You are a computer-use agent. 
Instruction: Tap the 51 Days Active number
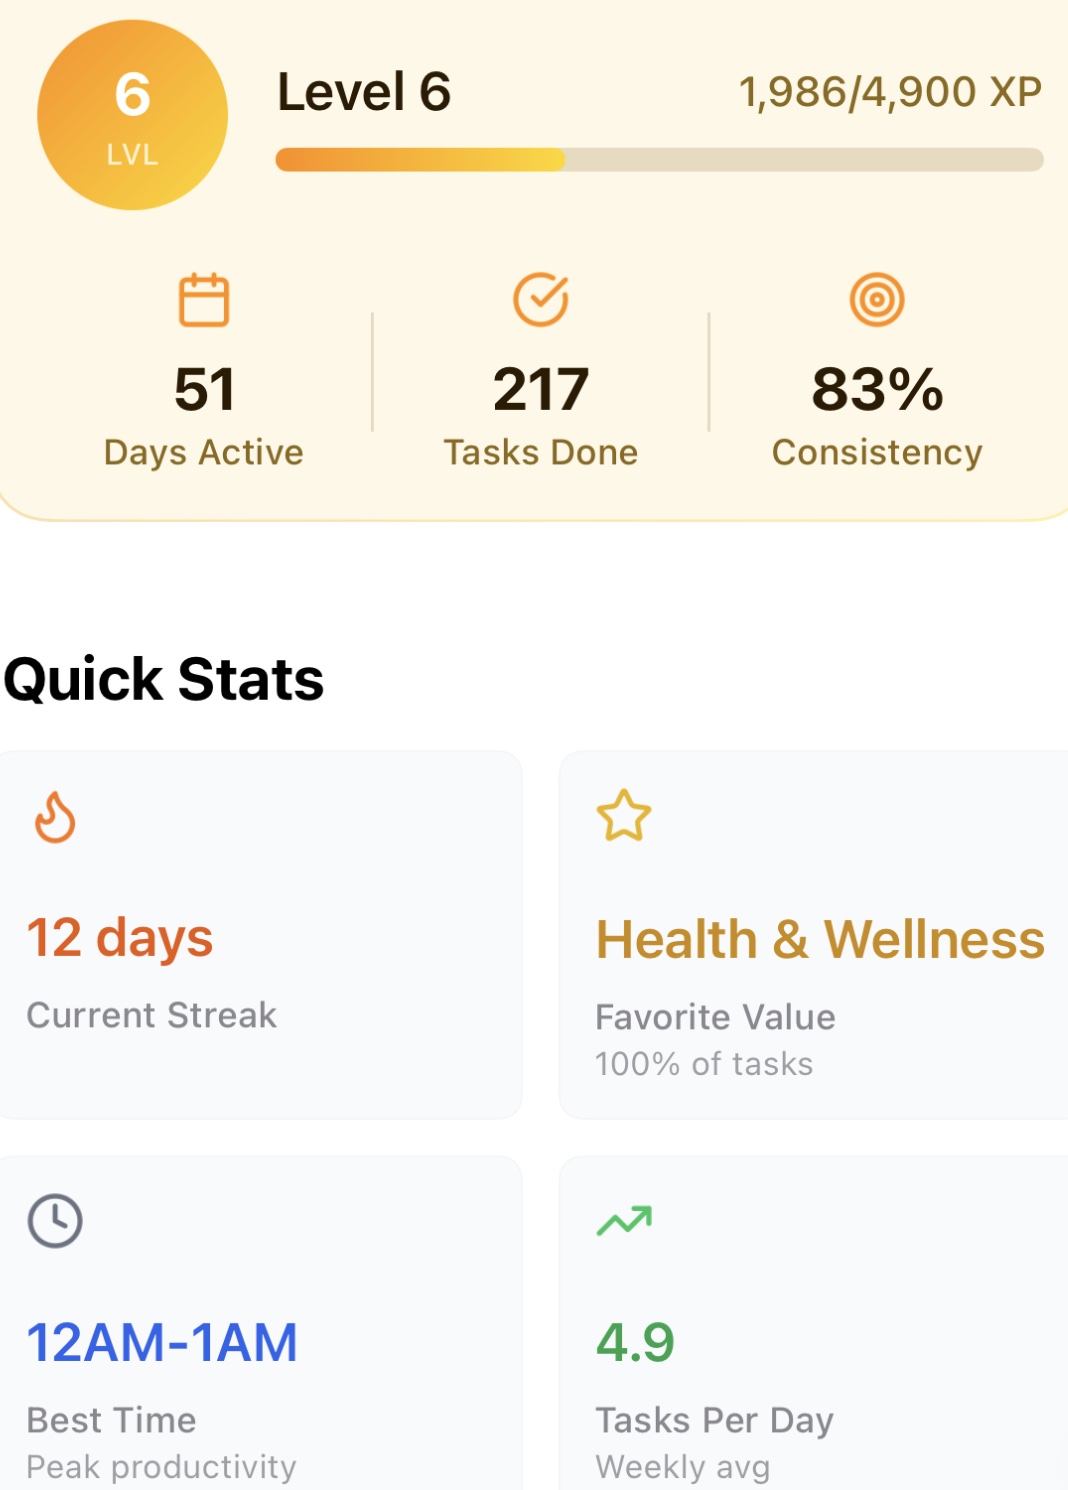[204, 389]
